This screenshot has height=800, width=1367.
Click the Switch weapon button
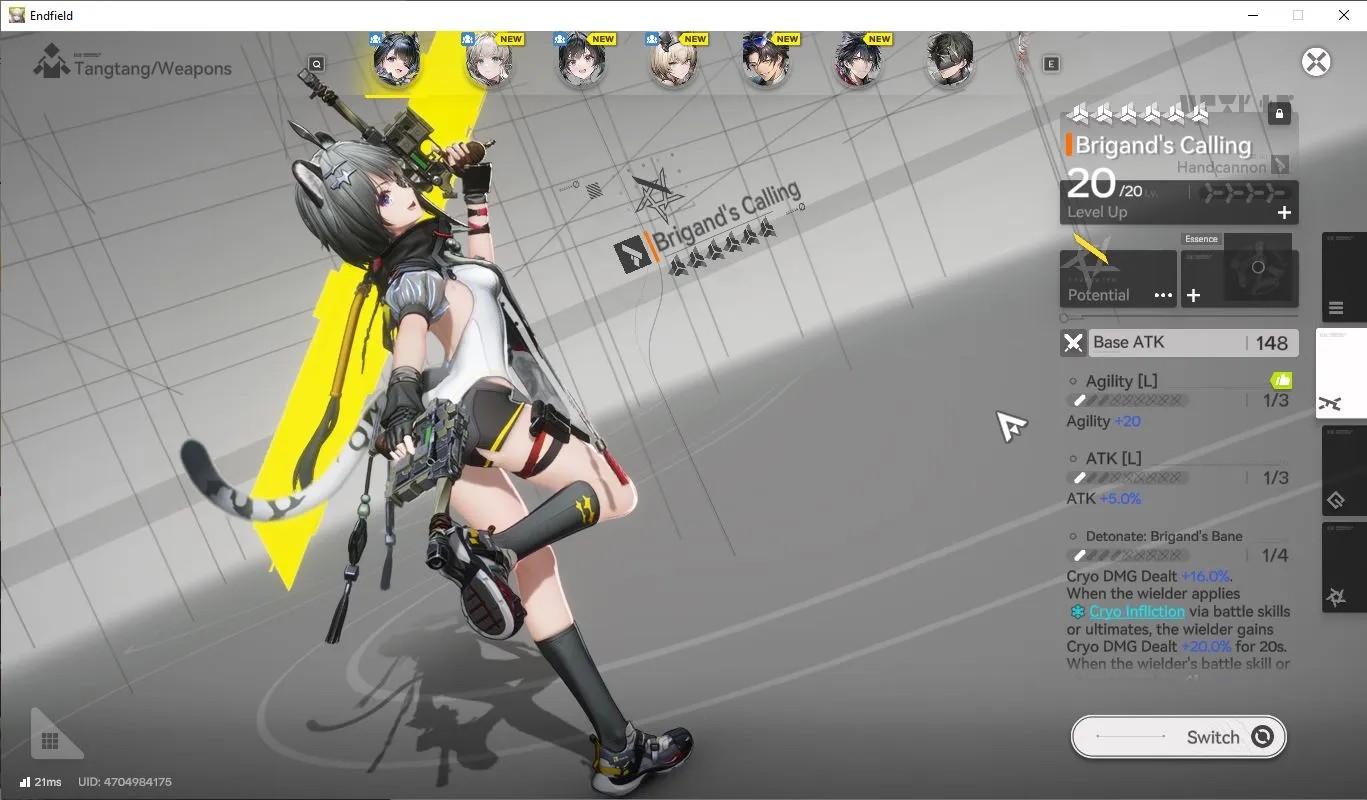1179,737
